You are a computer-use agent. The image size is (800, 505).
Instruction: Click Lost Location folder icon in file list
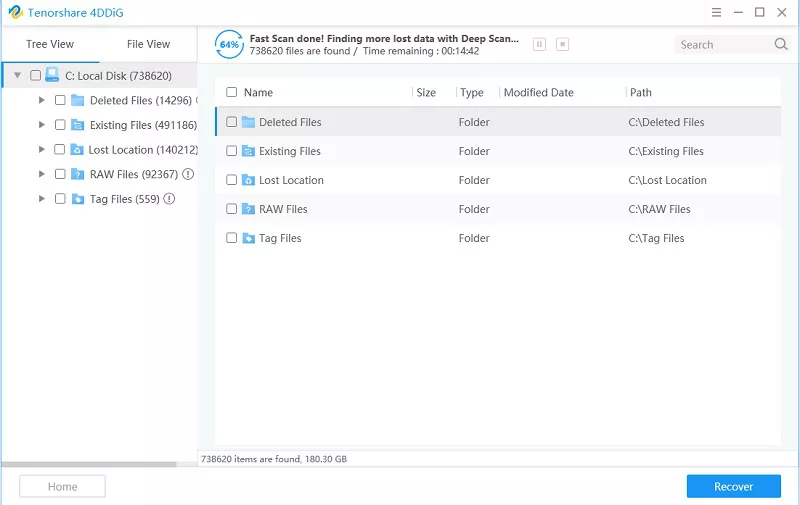tap(248, 180)
